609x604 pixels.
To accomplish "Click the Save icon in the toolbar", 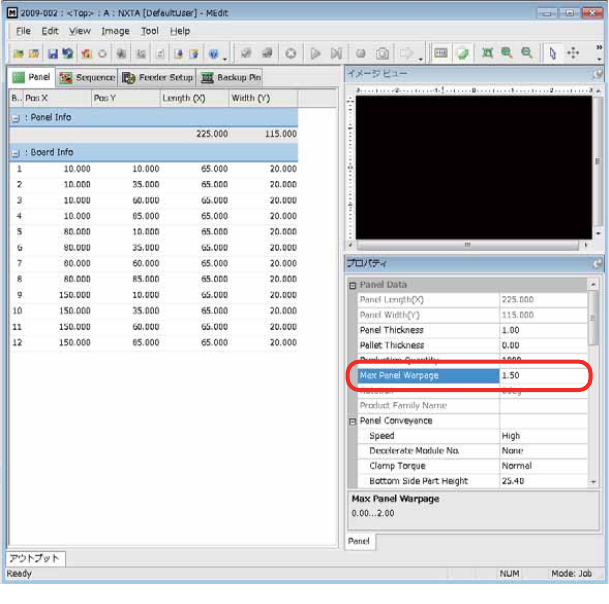I will click(x=52, y=53).
